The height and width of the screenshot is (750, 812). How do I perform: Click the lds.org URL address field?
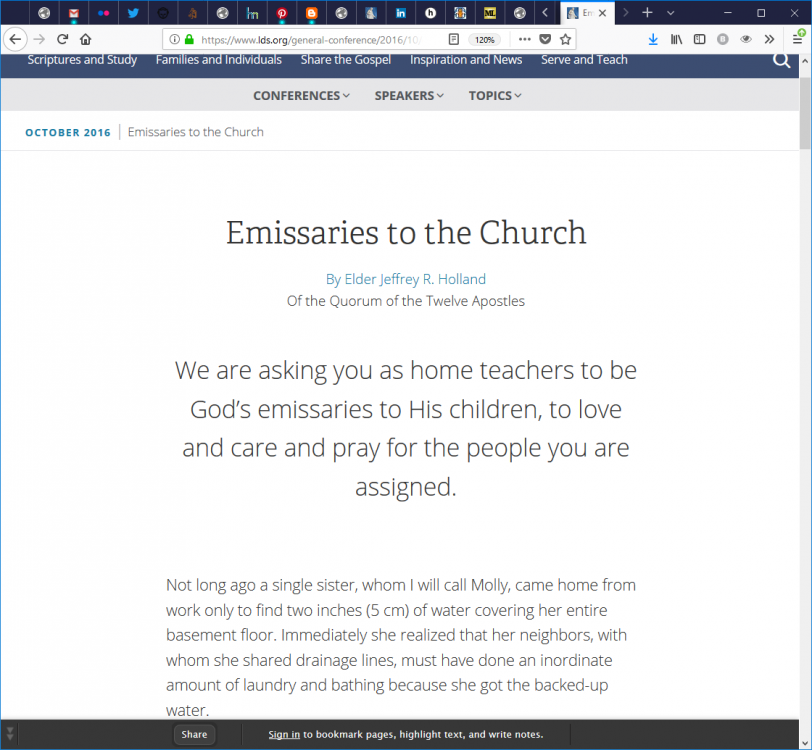311,40
